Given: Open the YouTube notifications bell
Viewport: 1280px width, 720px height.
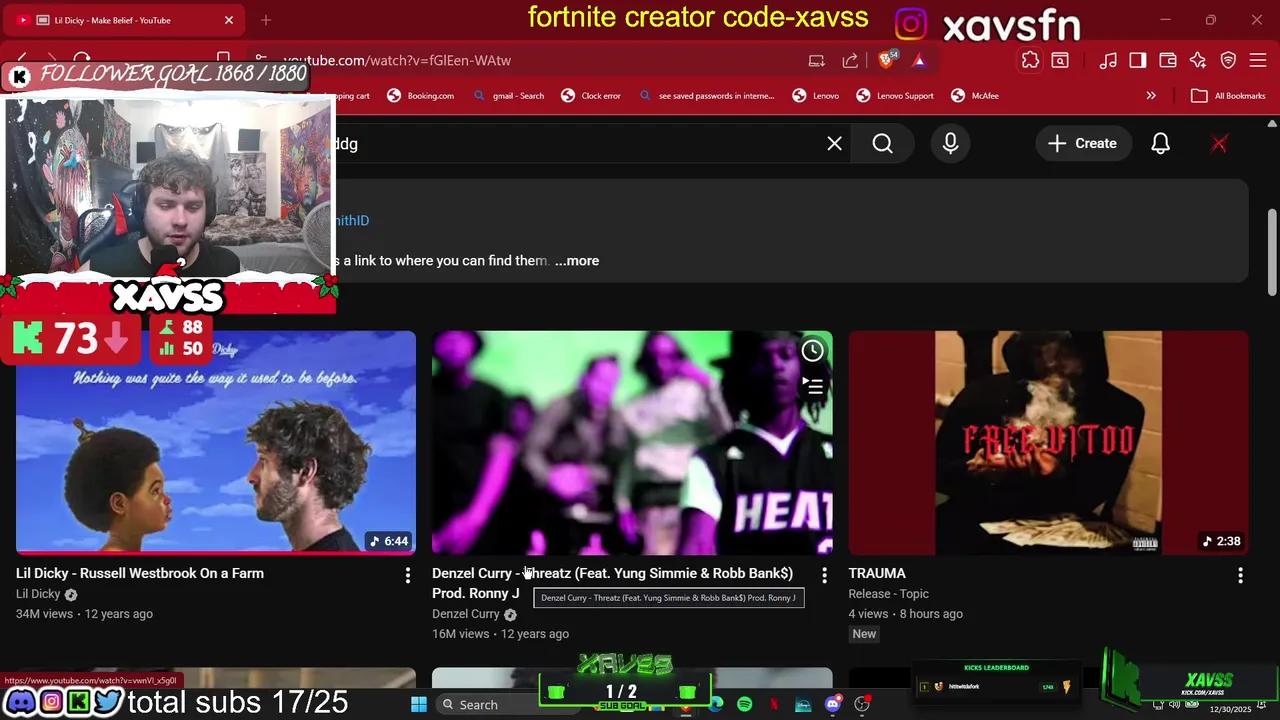Looking at the screenshot, I should [x=1160, y=143].
